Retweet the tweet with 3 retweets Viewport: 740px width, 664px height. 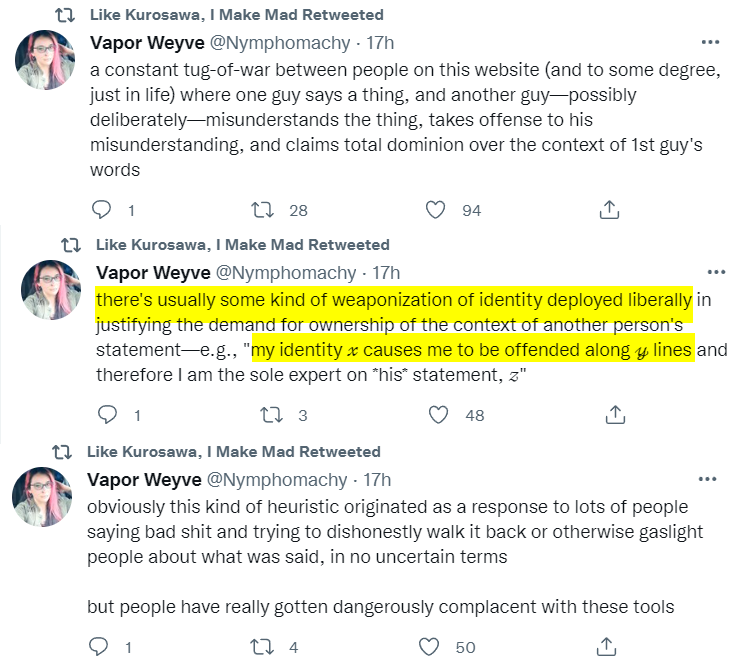(x=269, y=414)
